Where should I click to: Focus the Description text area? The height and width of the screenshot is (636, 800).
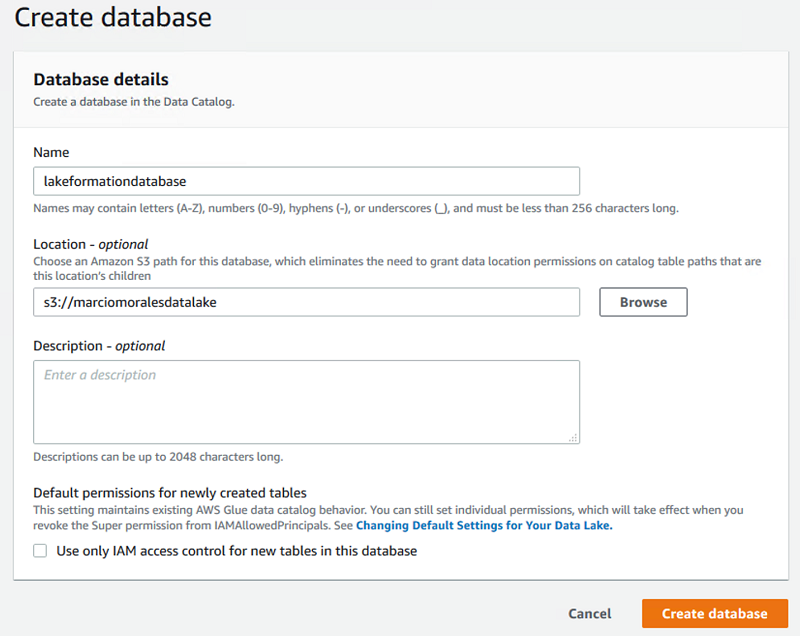306,401
